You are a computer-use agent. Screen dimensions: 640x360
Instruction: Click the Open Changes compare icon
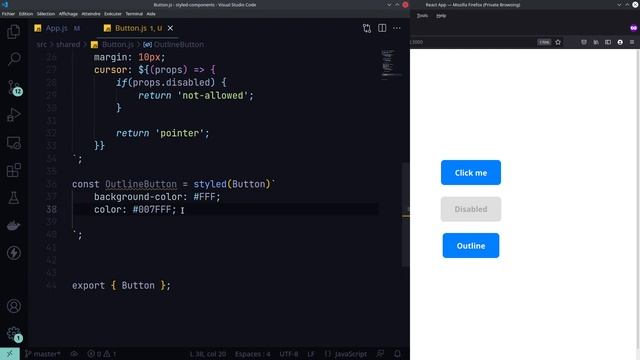pyautogui.click(x=367, y=28)
